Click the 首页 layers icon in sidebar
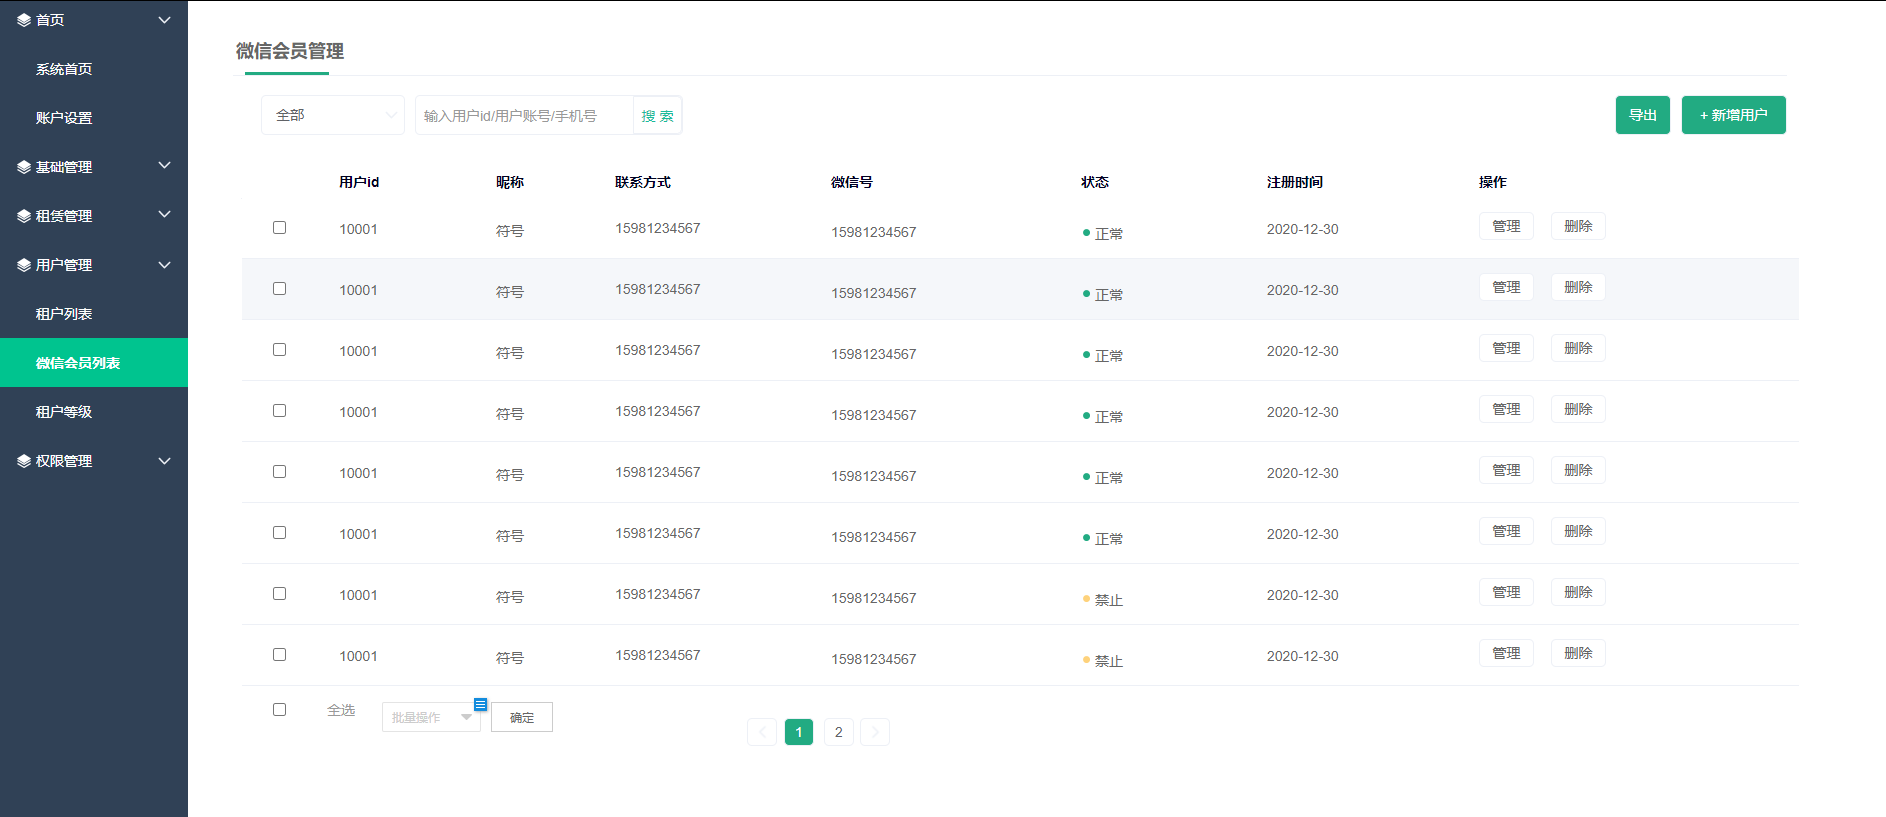Viewport: 1886px width, 817px height. pyautogui.click(x=24, y=20)
